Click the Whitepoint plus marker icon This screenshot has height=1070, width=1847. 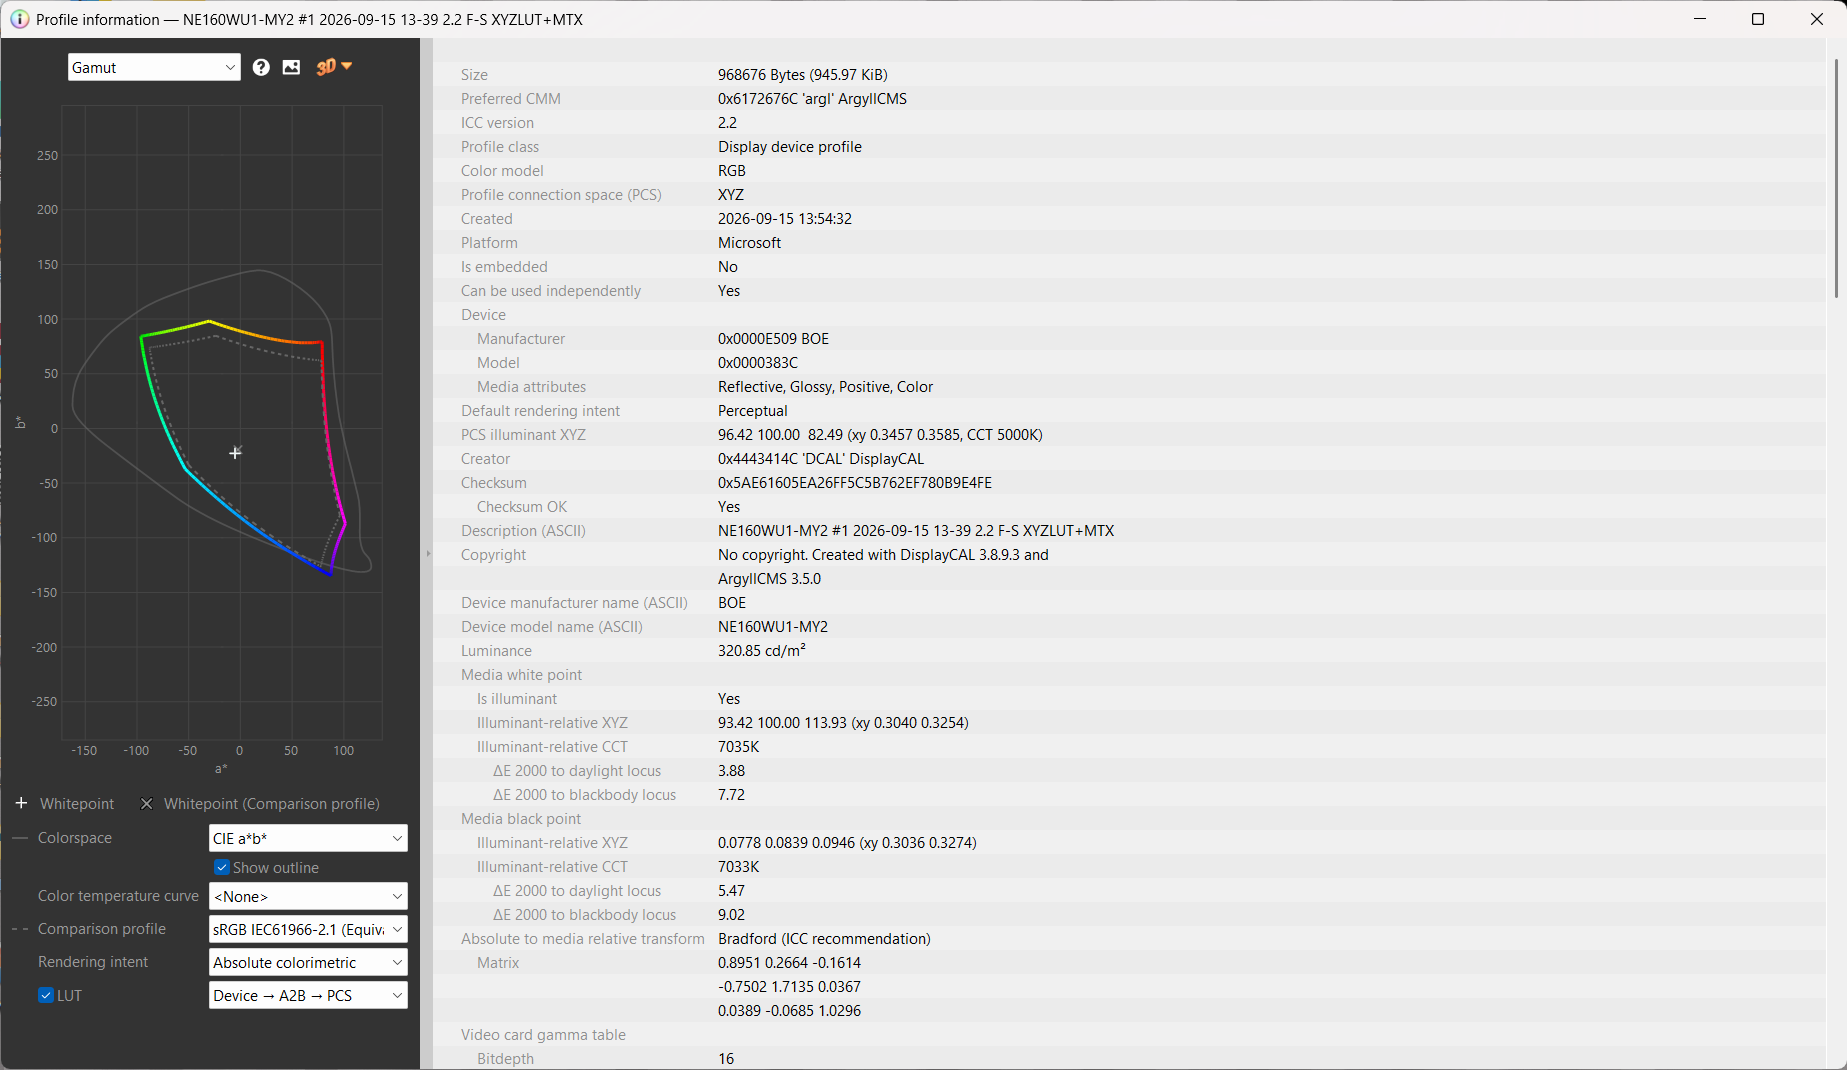[x=21, y=803]
